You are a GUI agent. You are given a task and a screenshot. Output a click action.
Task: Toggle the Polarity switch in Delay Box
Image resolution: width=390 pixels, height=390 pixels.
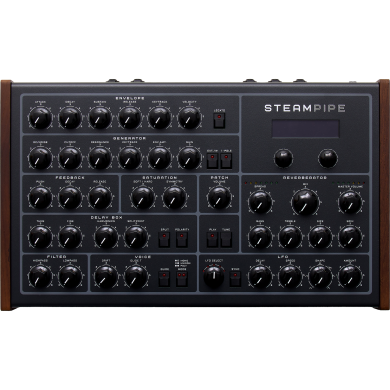[182, 240]
